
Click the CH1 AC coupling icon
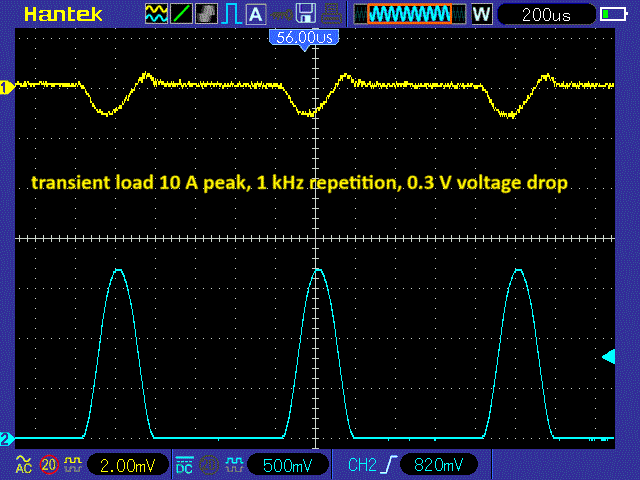[x=23, y=464]
